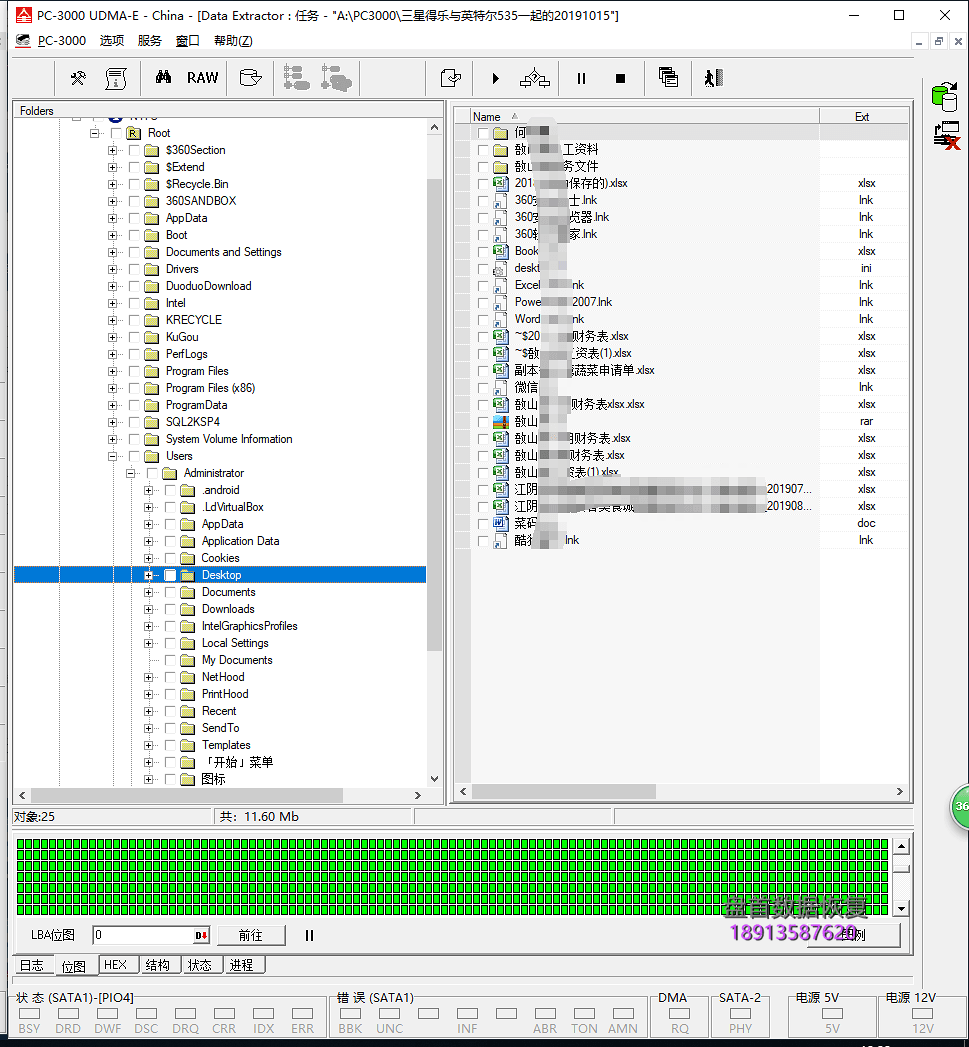Click the pause button beside 前往
Image resolution: width=969 pixels, height=1047 pixels.
[309, 935]
